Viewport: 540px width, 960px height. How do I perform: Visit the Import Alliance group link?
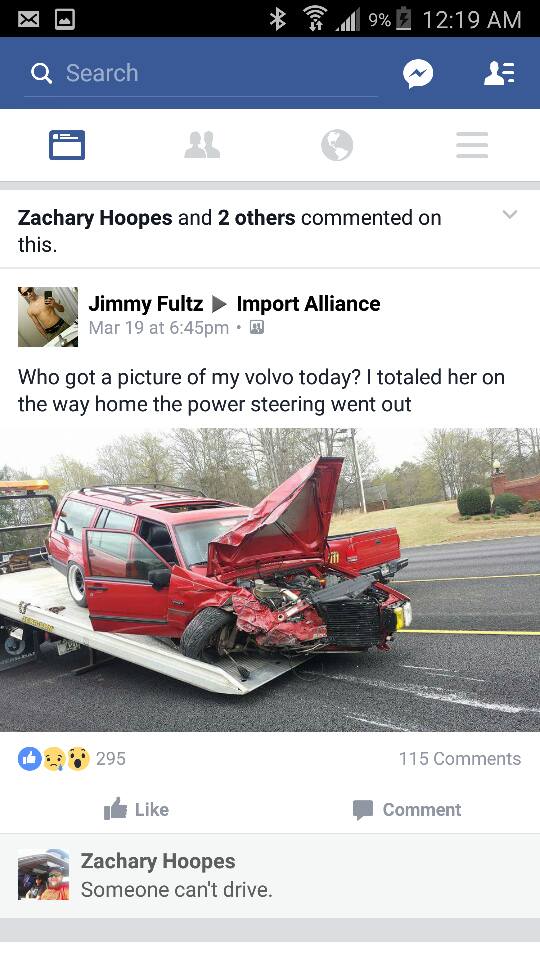click(309, 304)
